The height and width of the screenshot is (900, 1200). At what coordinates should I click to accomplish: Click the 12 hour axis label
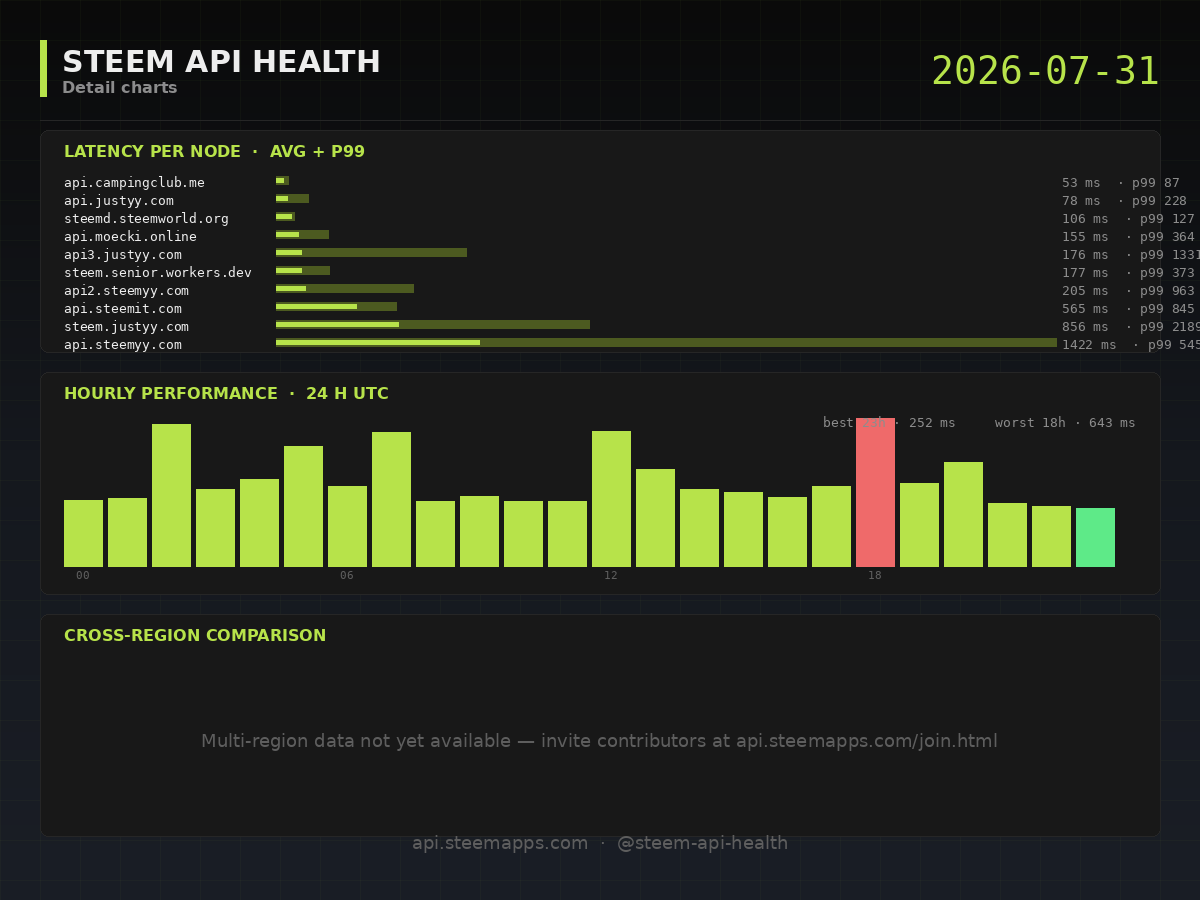click(x=611, y=576)
